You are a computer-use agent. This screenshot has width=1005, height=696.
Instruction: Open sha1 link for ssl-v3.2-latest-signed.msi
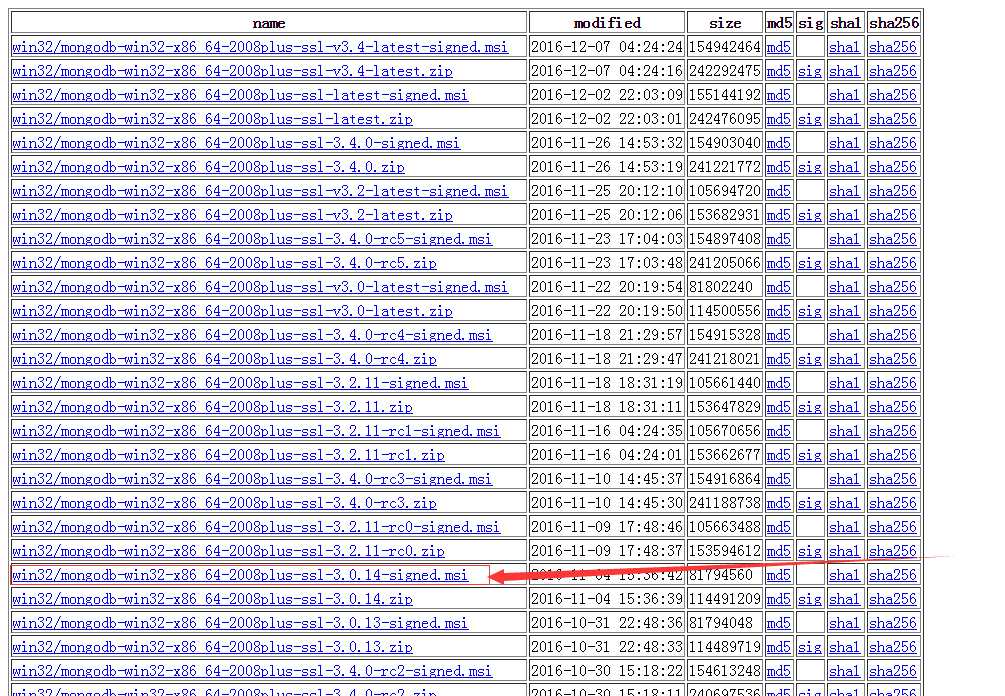point(844,191)
